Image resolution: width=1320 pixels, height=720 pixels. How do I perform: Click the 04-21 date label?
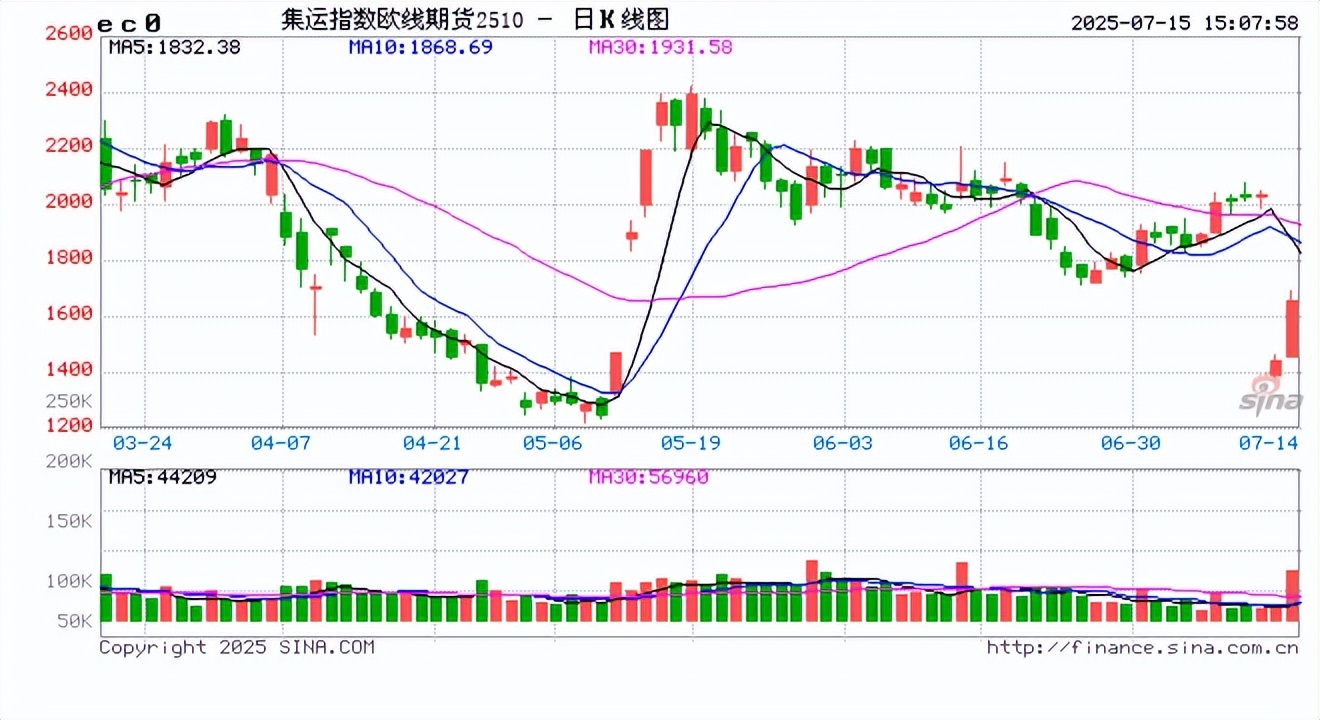(432, 442)
